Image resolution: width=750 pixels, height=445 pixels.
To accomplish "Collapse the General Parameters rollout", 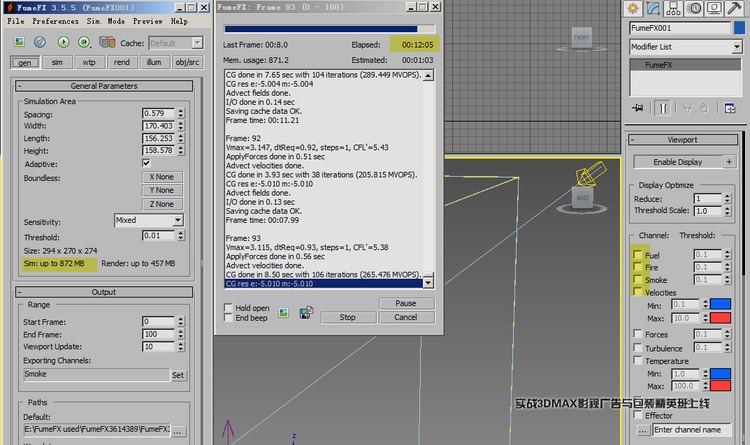I will (104, 86).
